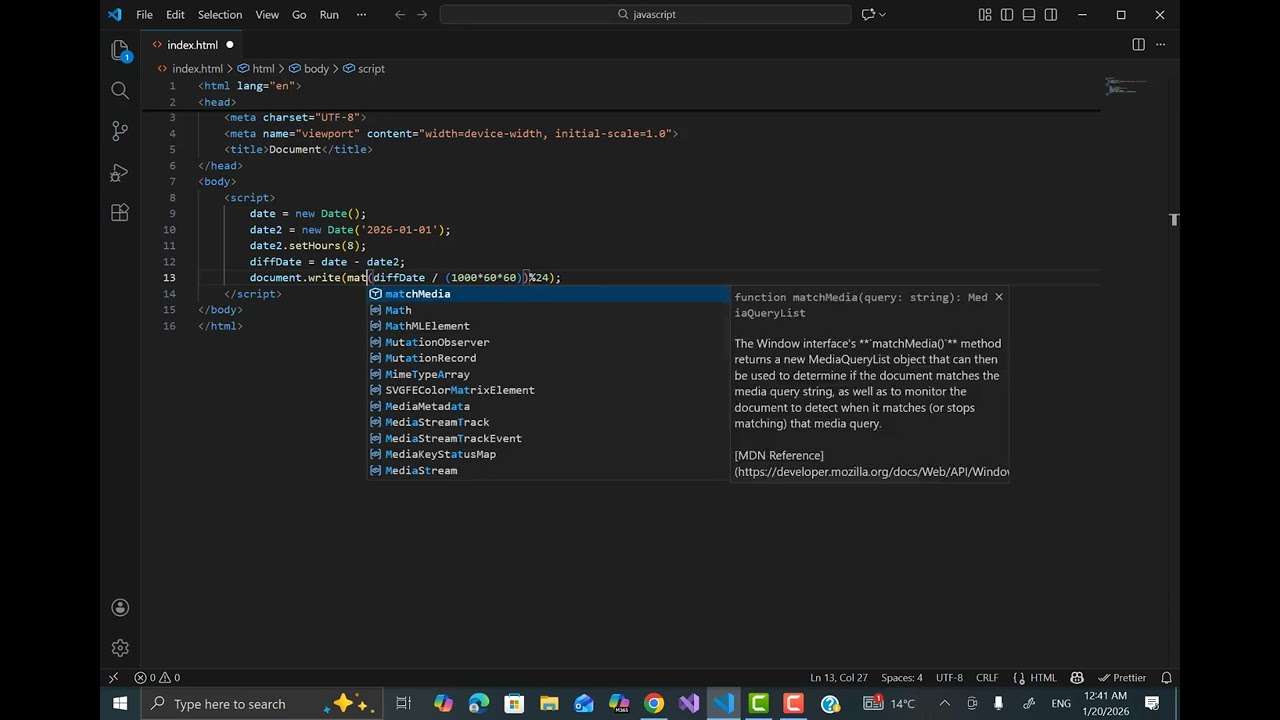Open the Run menu

click(329, 14)
